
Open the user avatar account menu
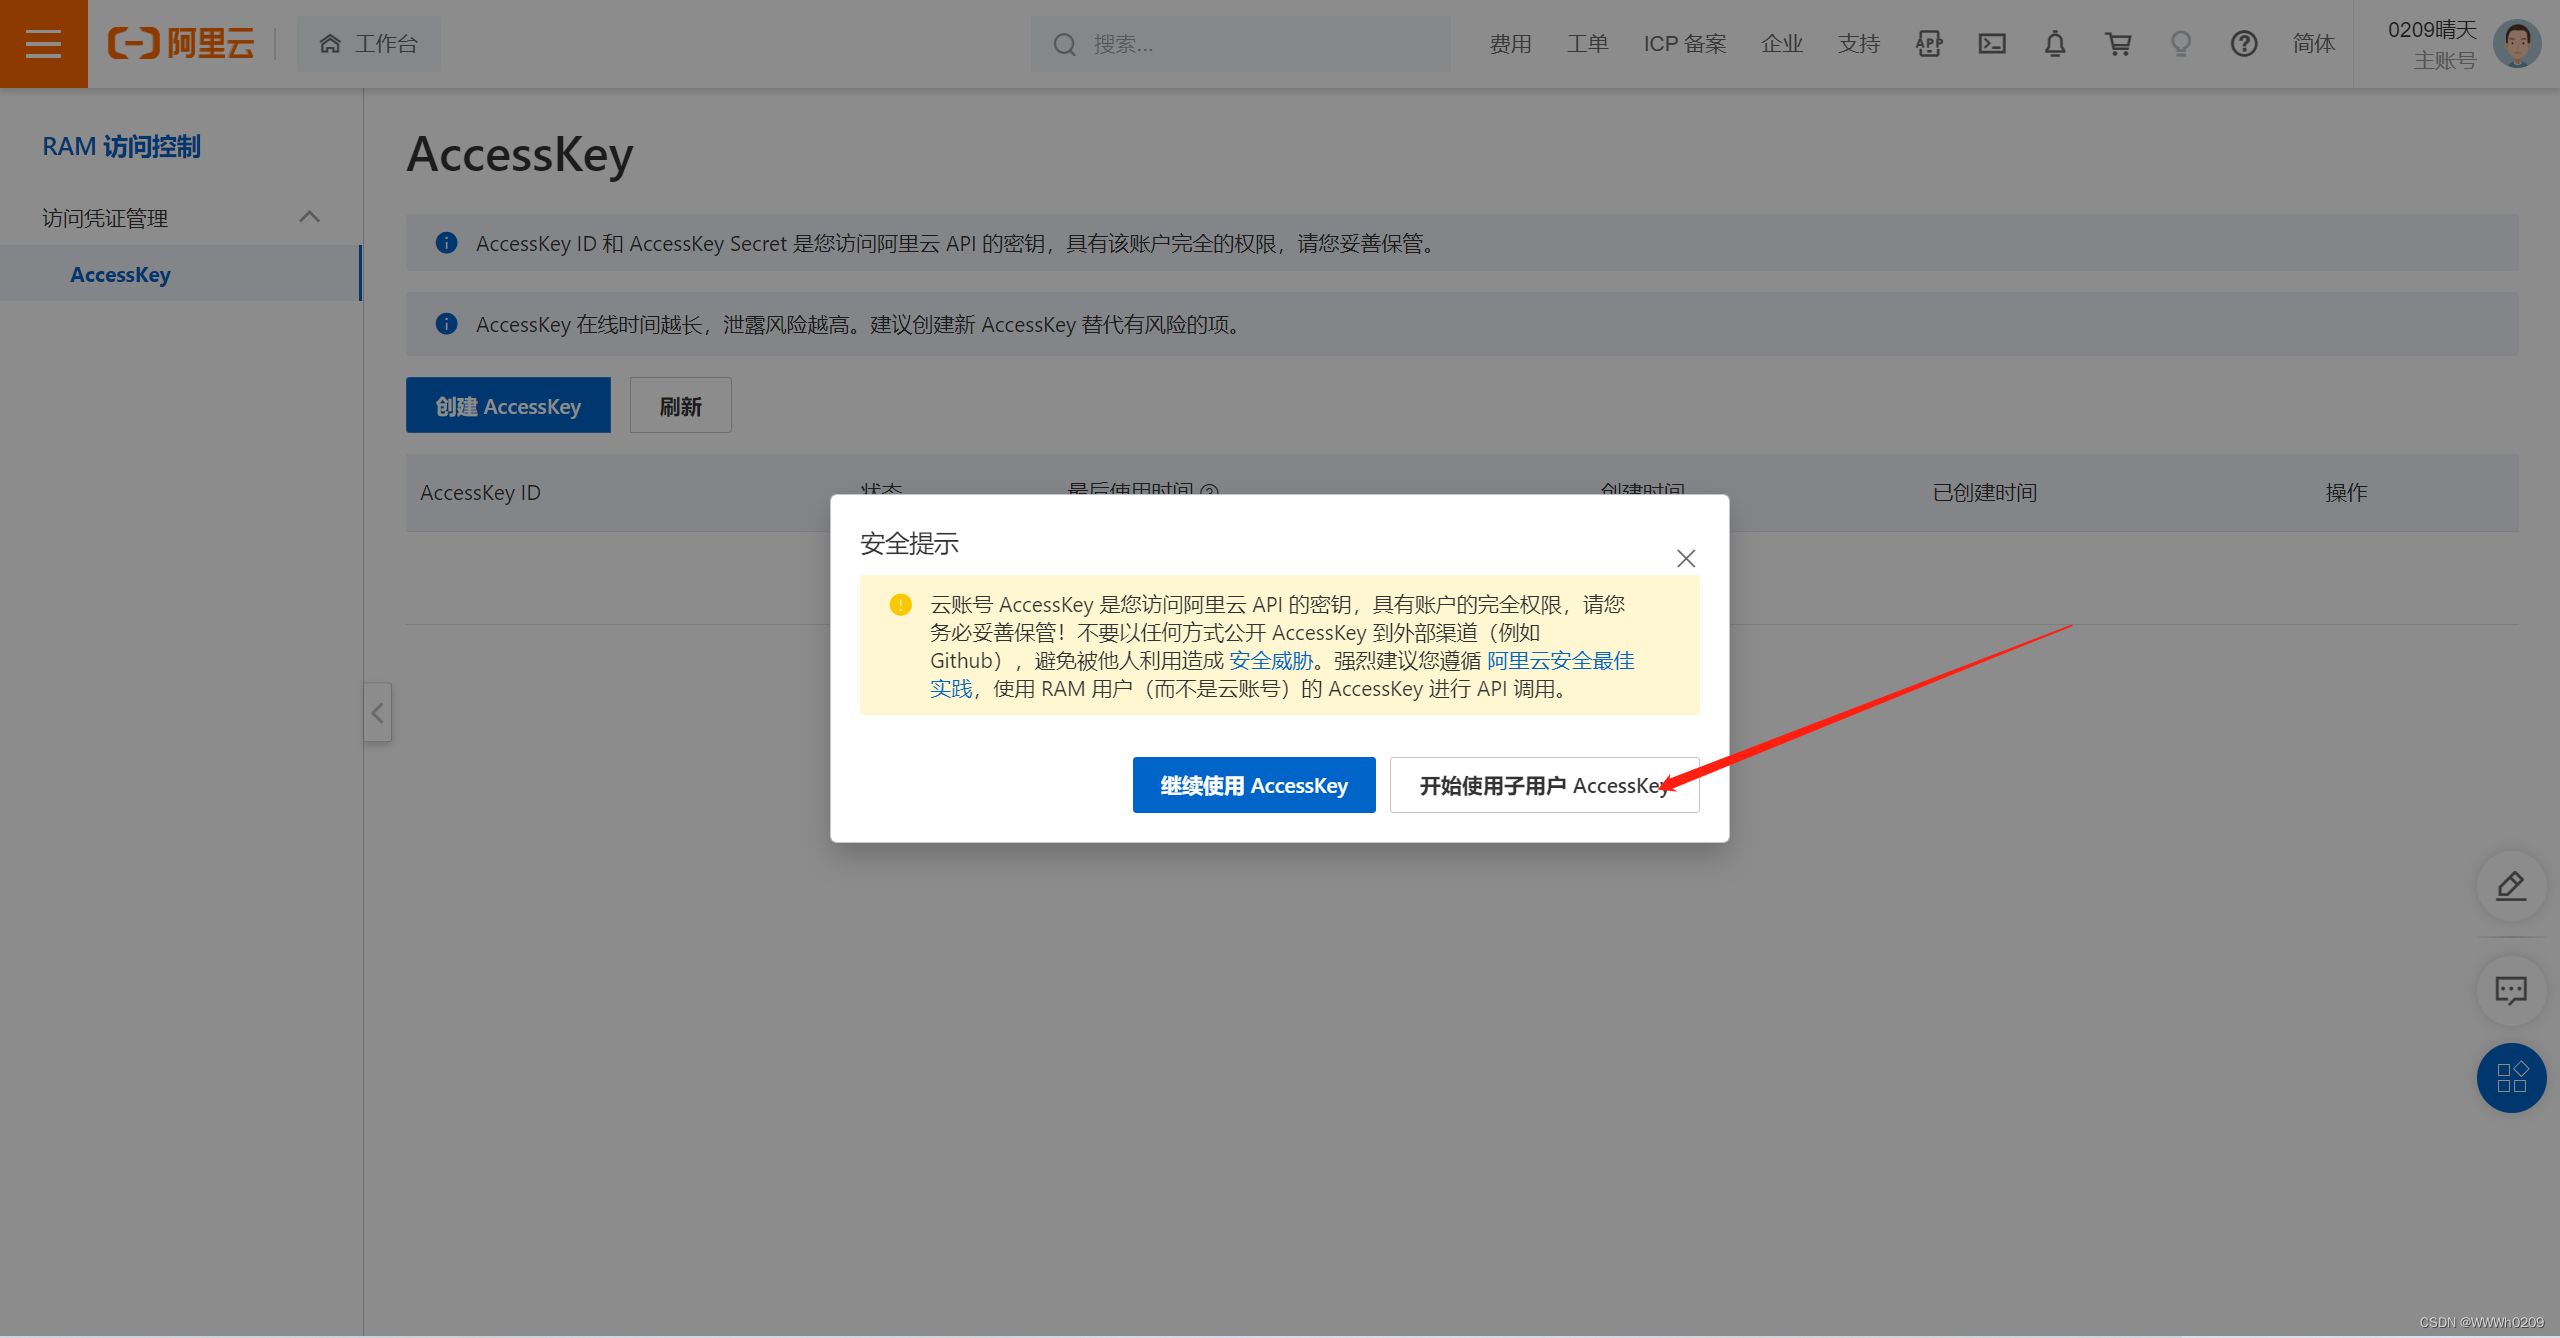pyautogui.click(x=2517, y=44)
